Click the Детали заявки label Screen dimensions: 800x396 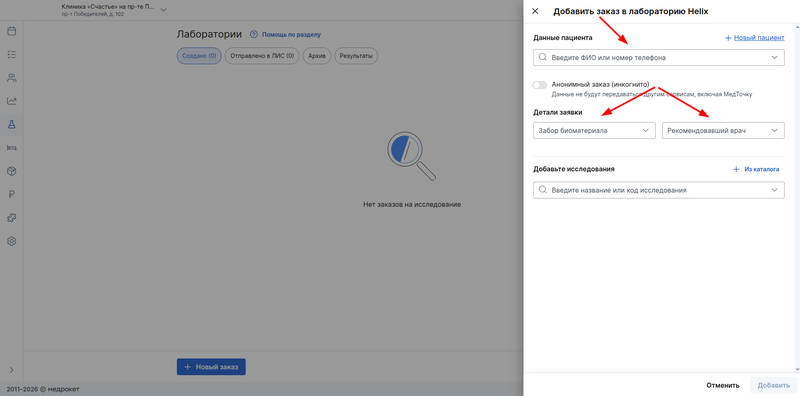pyautogui.click(x=558, y=112)
